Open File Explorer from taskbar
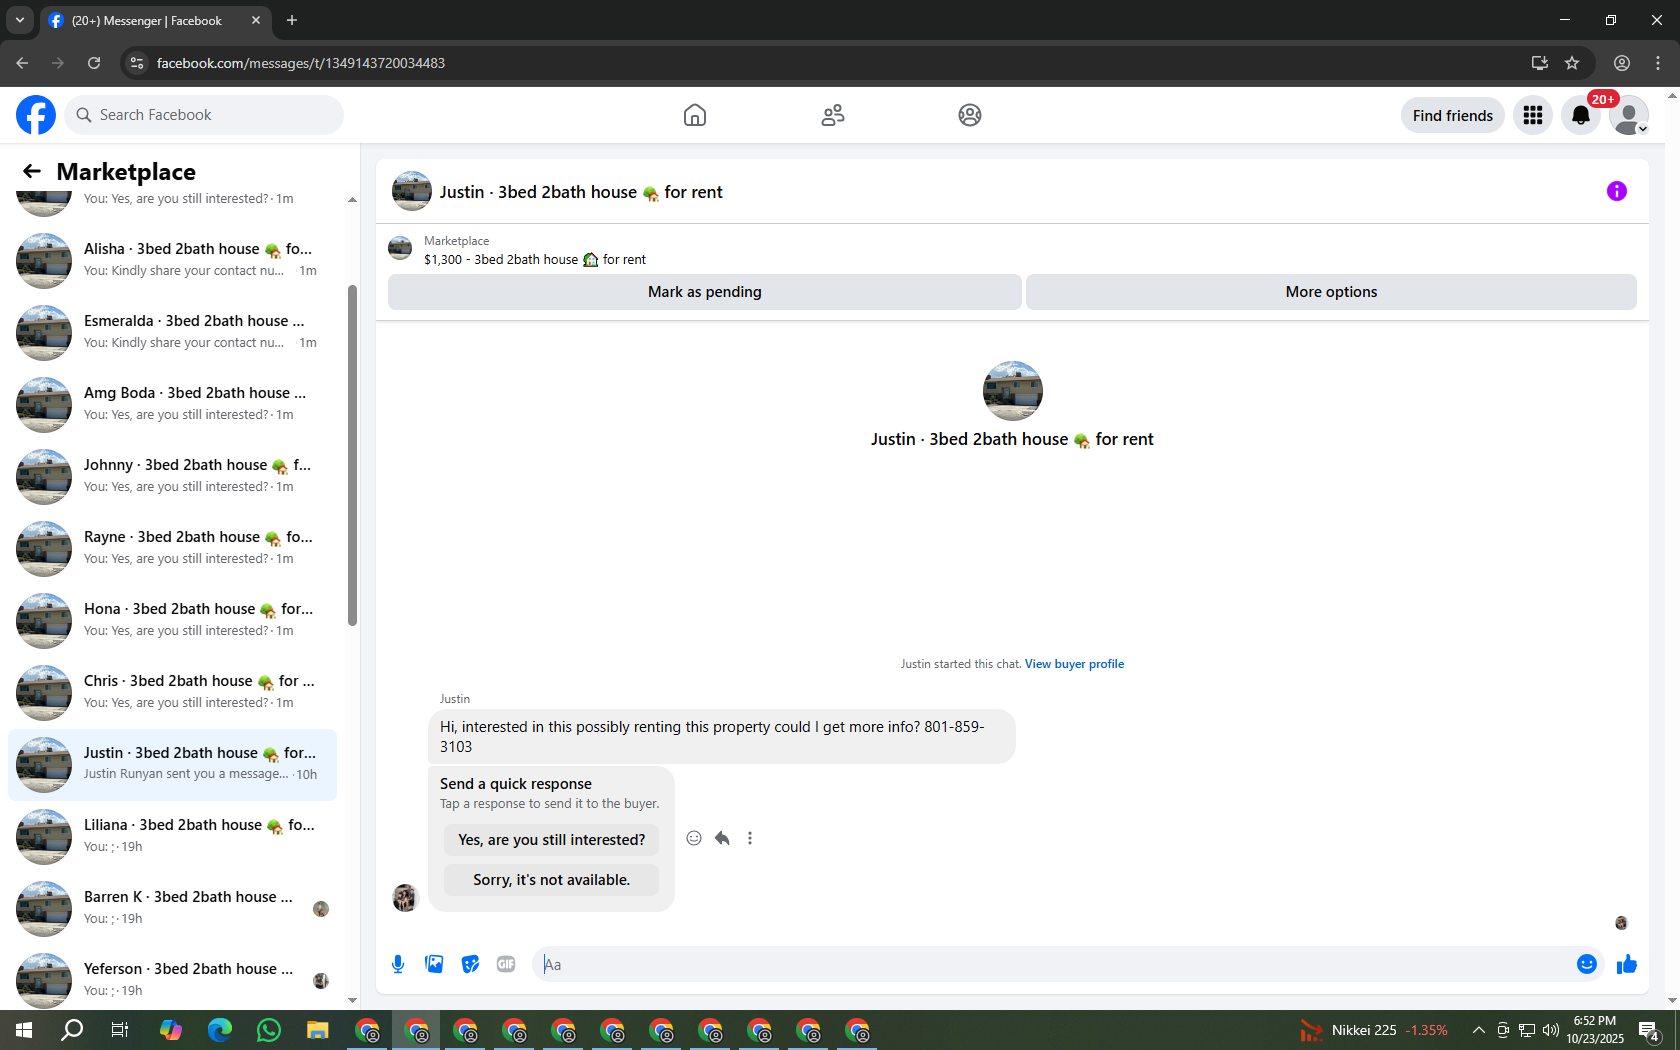1680x1050 pixels. click(x=318, y=1030)
